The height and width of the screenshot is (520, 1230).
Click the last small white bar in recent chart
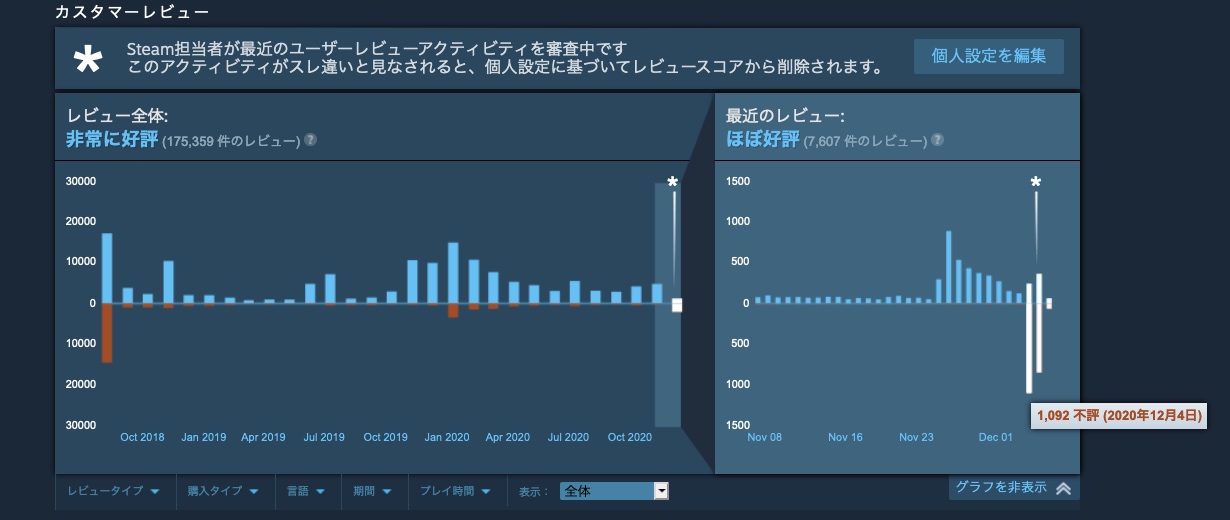[1049, 304]
